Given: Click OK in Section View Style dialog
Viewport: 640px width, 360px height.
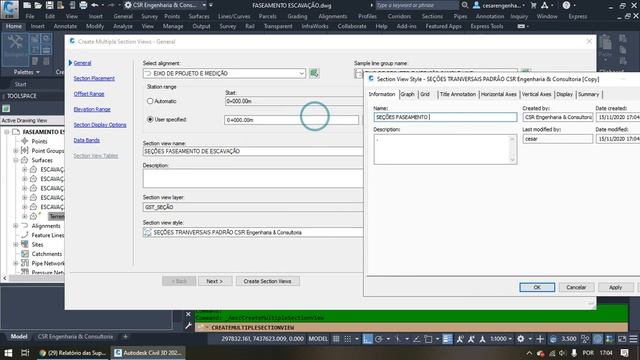Looking at the screenshot, I should (x=537, y=287).
